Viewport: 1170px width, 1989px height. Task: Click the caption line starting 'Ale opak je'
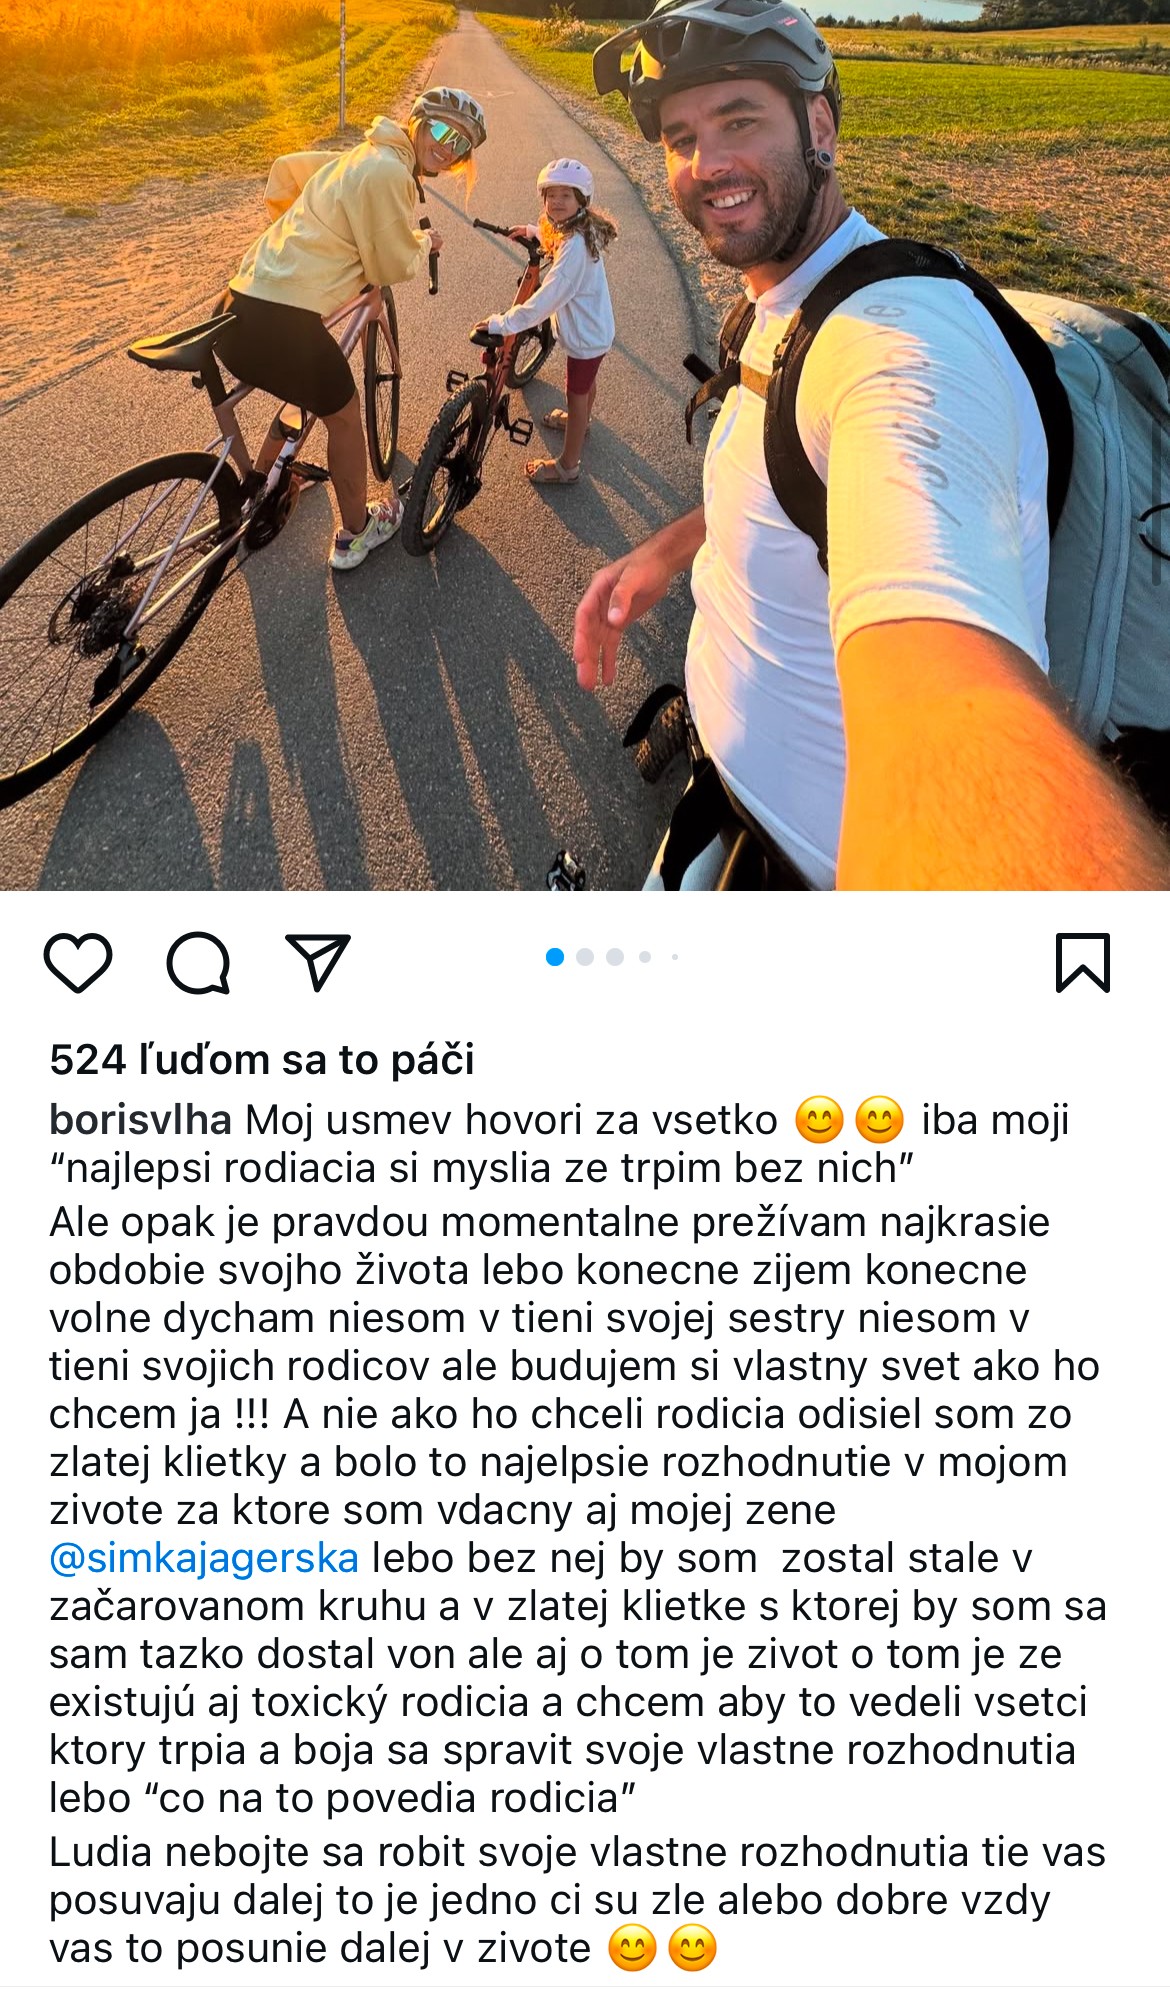pos(549,1222)
